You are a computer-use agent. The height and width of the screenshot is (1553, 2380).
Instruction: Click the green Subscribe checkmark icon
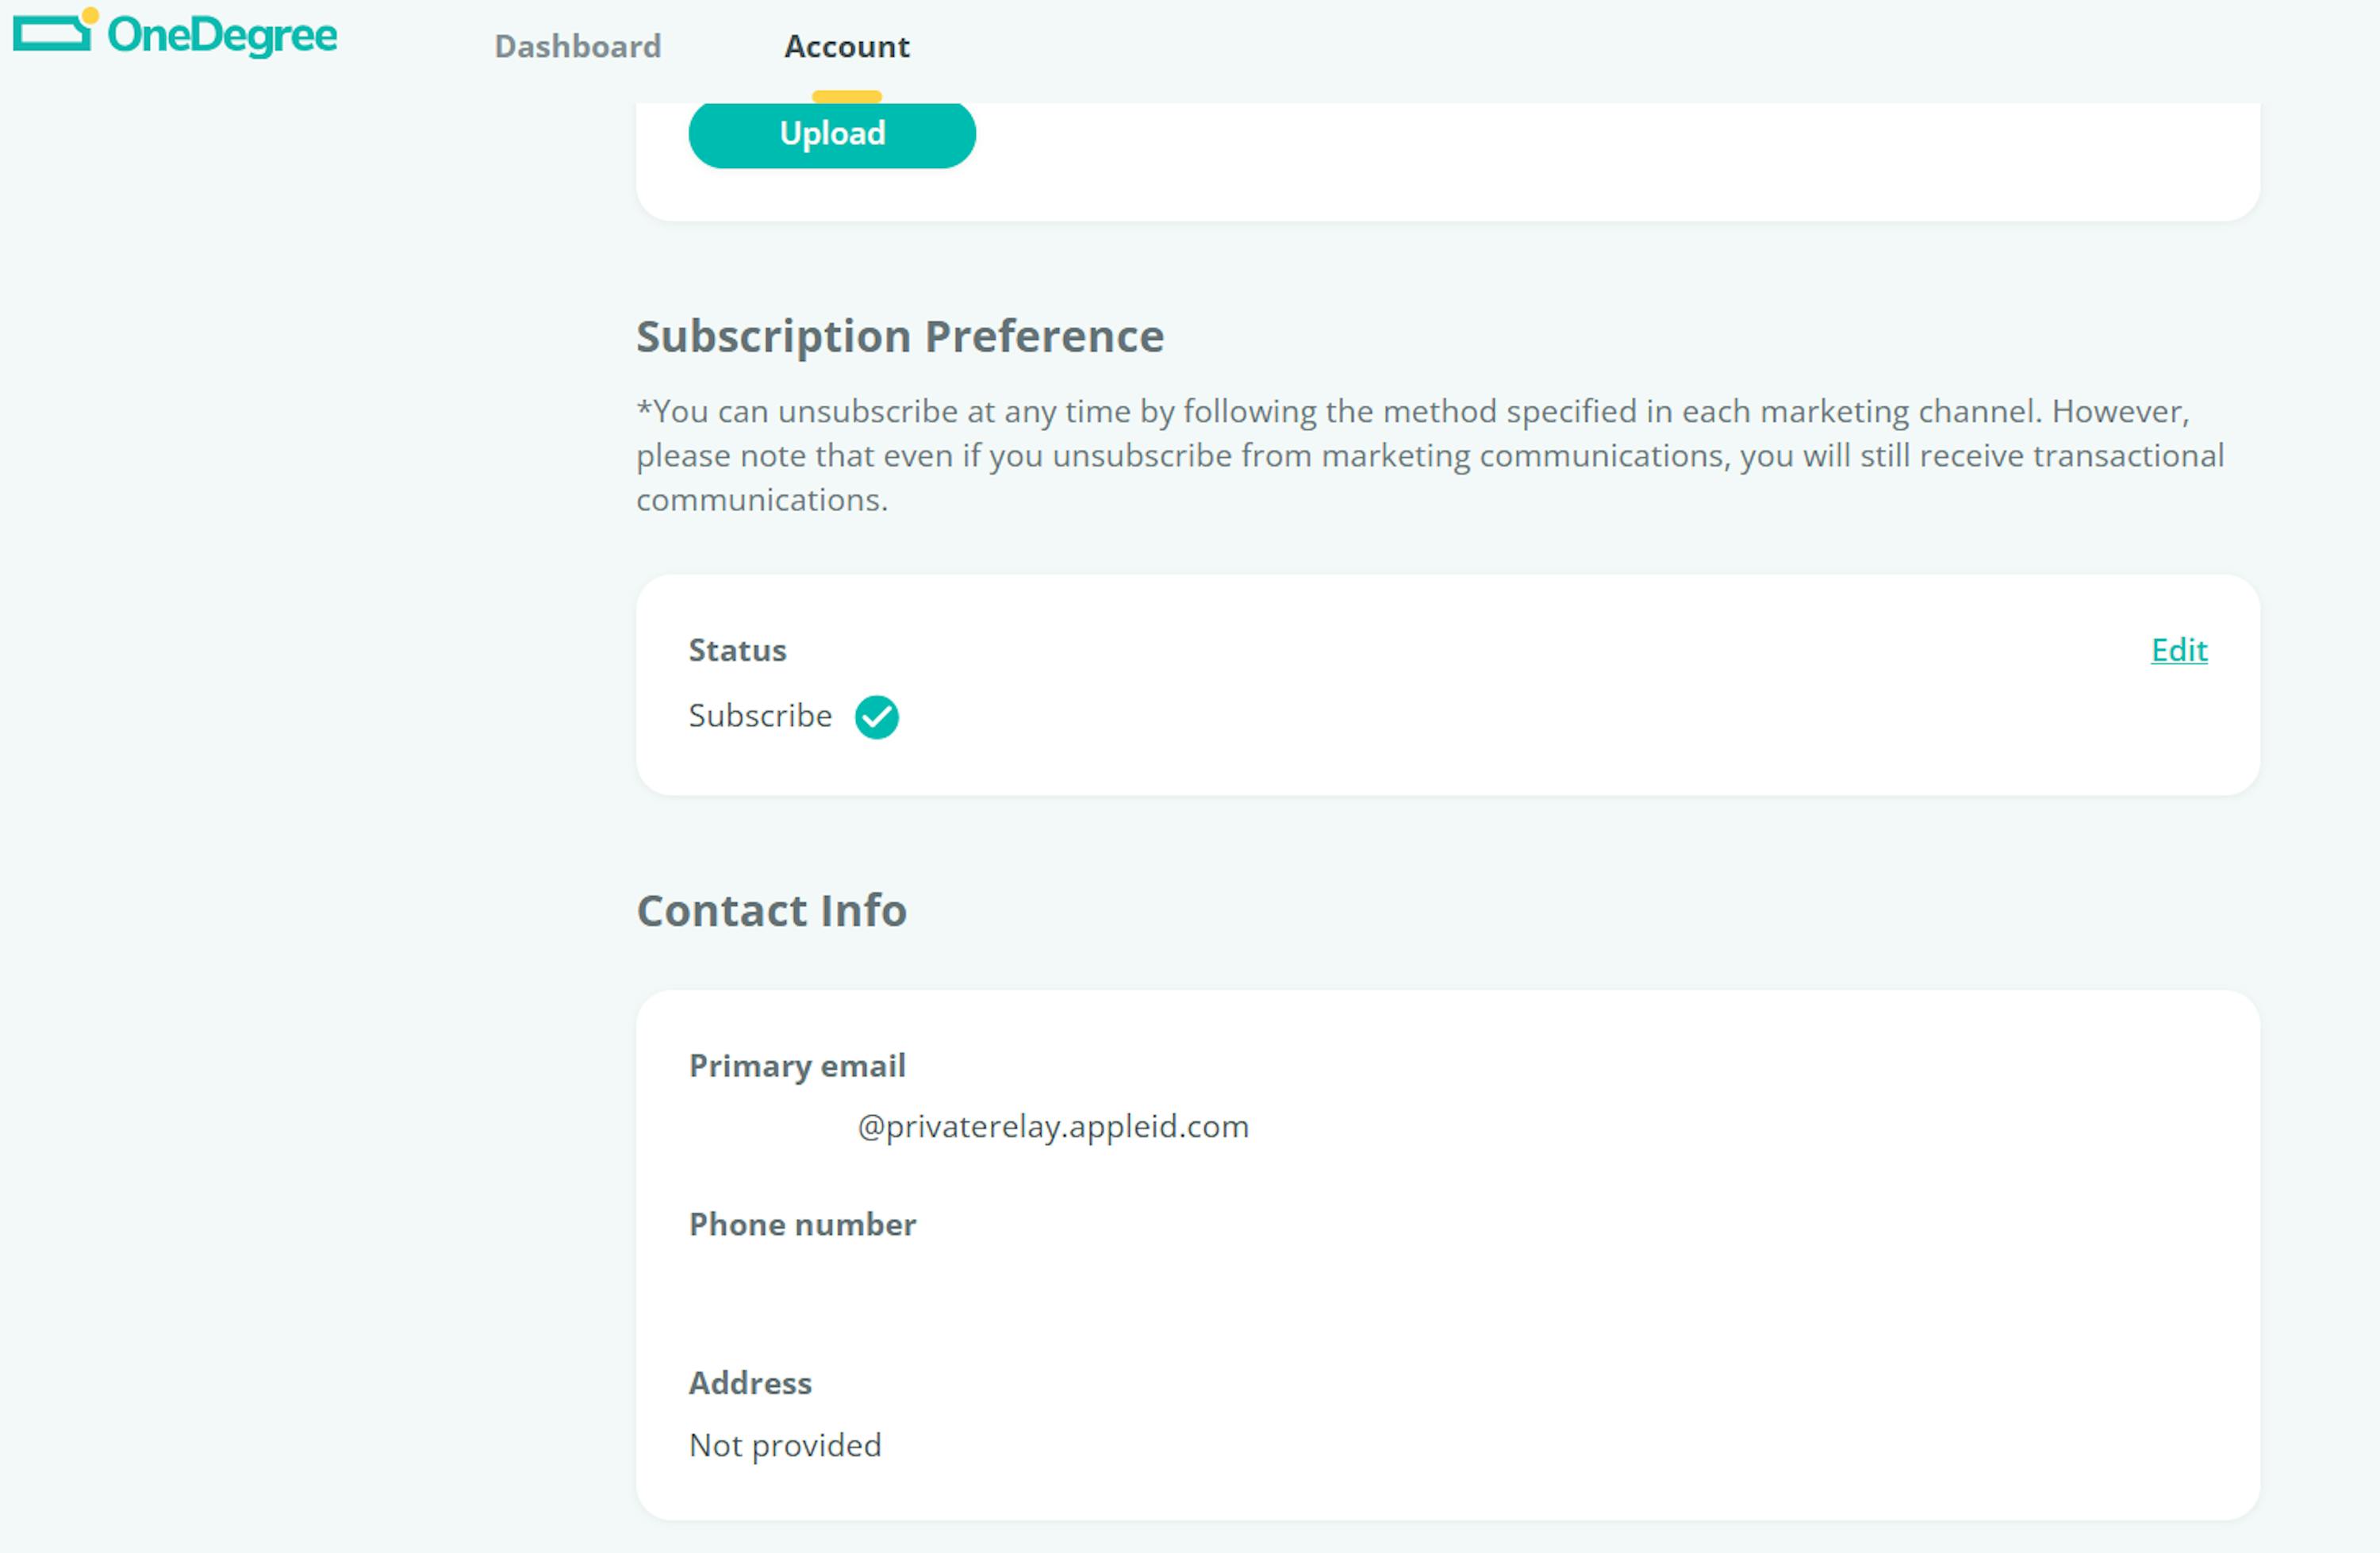876,716
